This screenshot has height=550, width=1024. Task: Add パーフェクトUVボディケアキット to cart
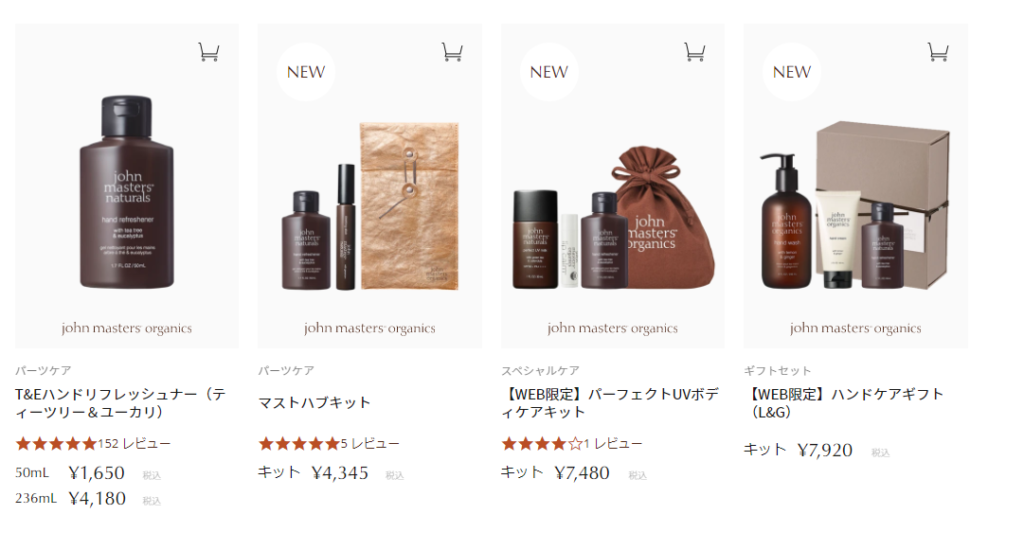pos(695,52)
